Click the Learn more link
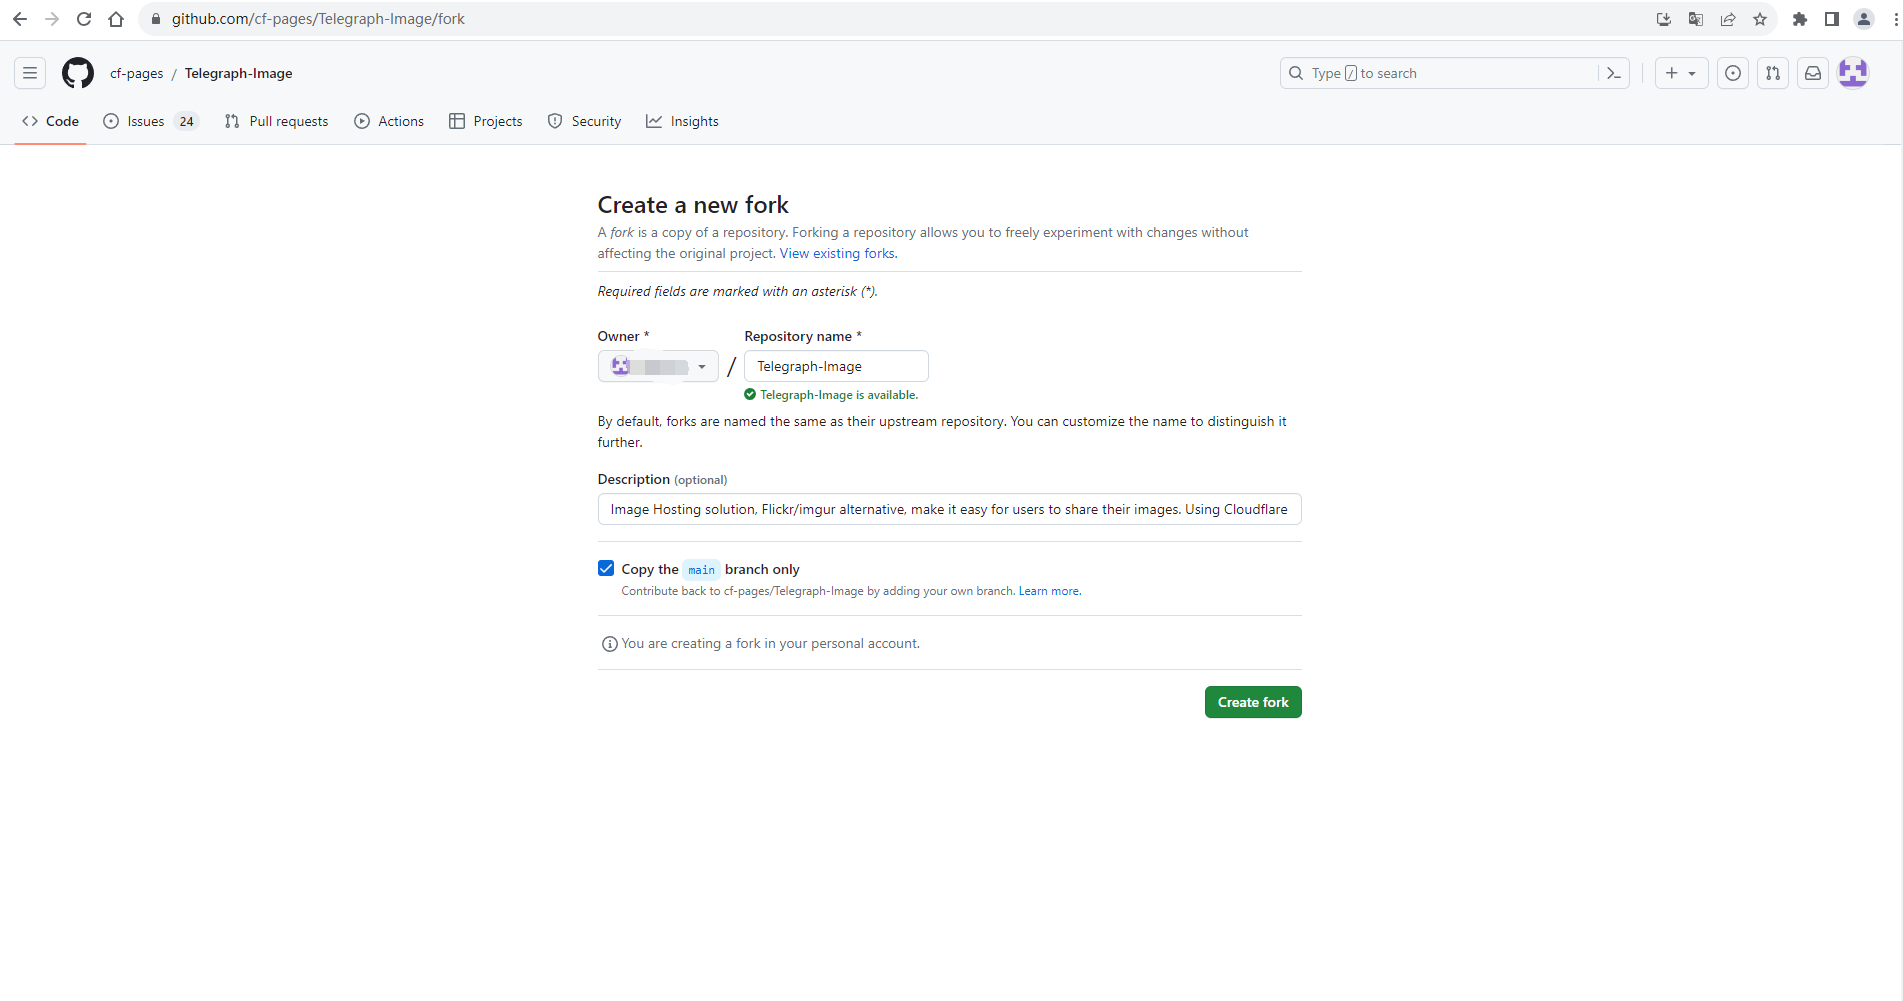This screenshot has height=1001, width=1903. pos(1049,591)
